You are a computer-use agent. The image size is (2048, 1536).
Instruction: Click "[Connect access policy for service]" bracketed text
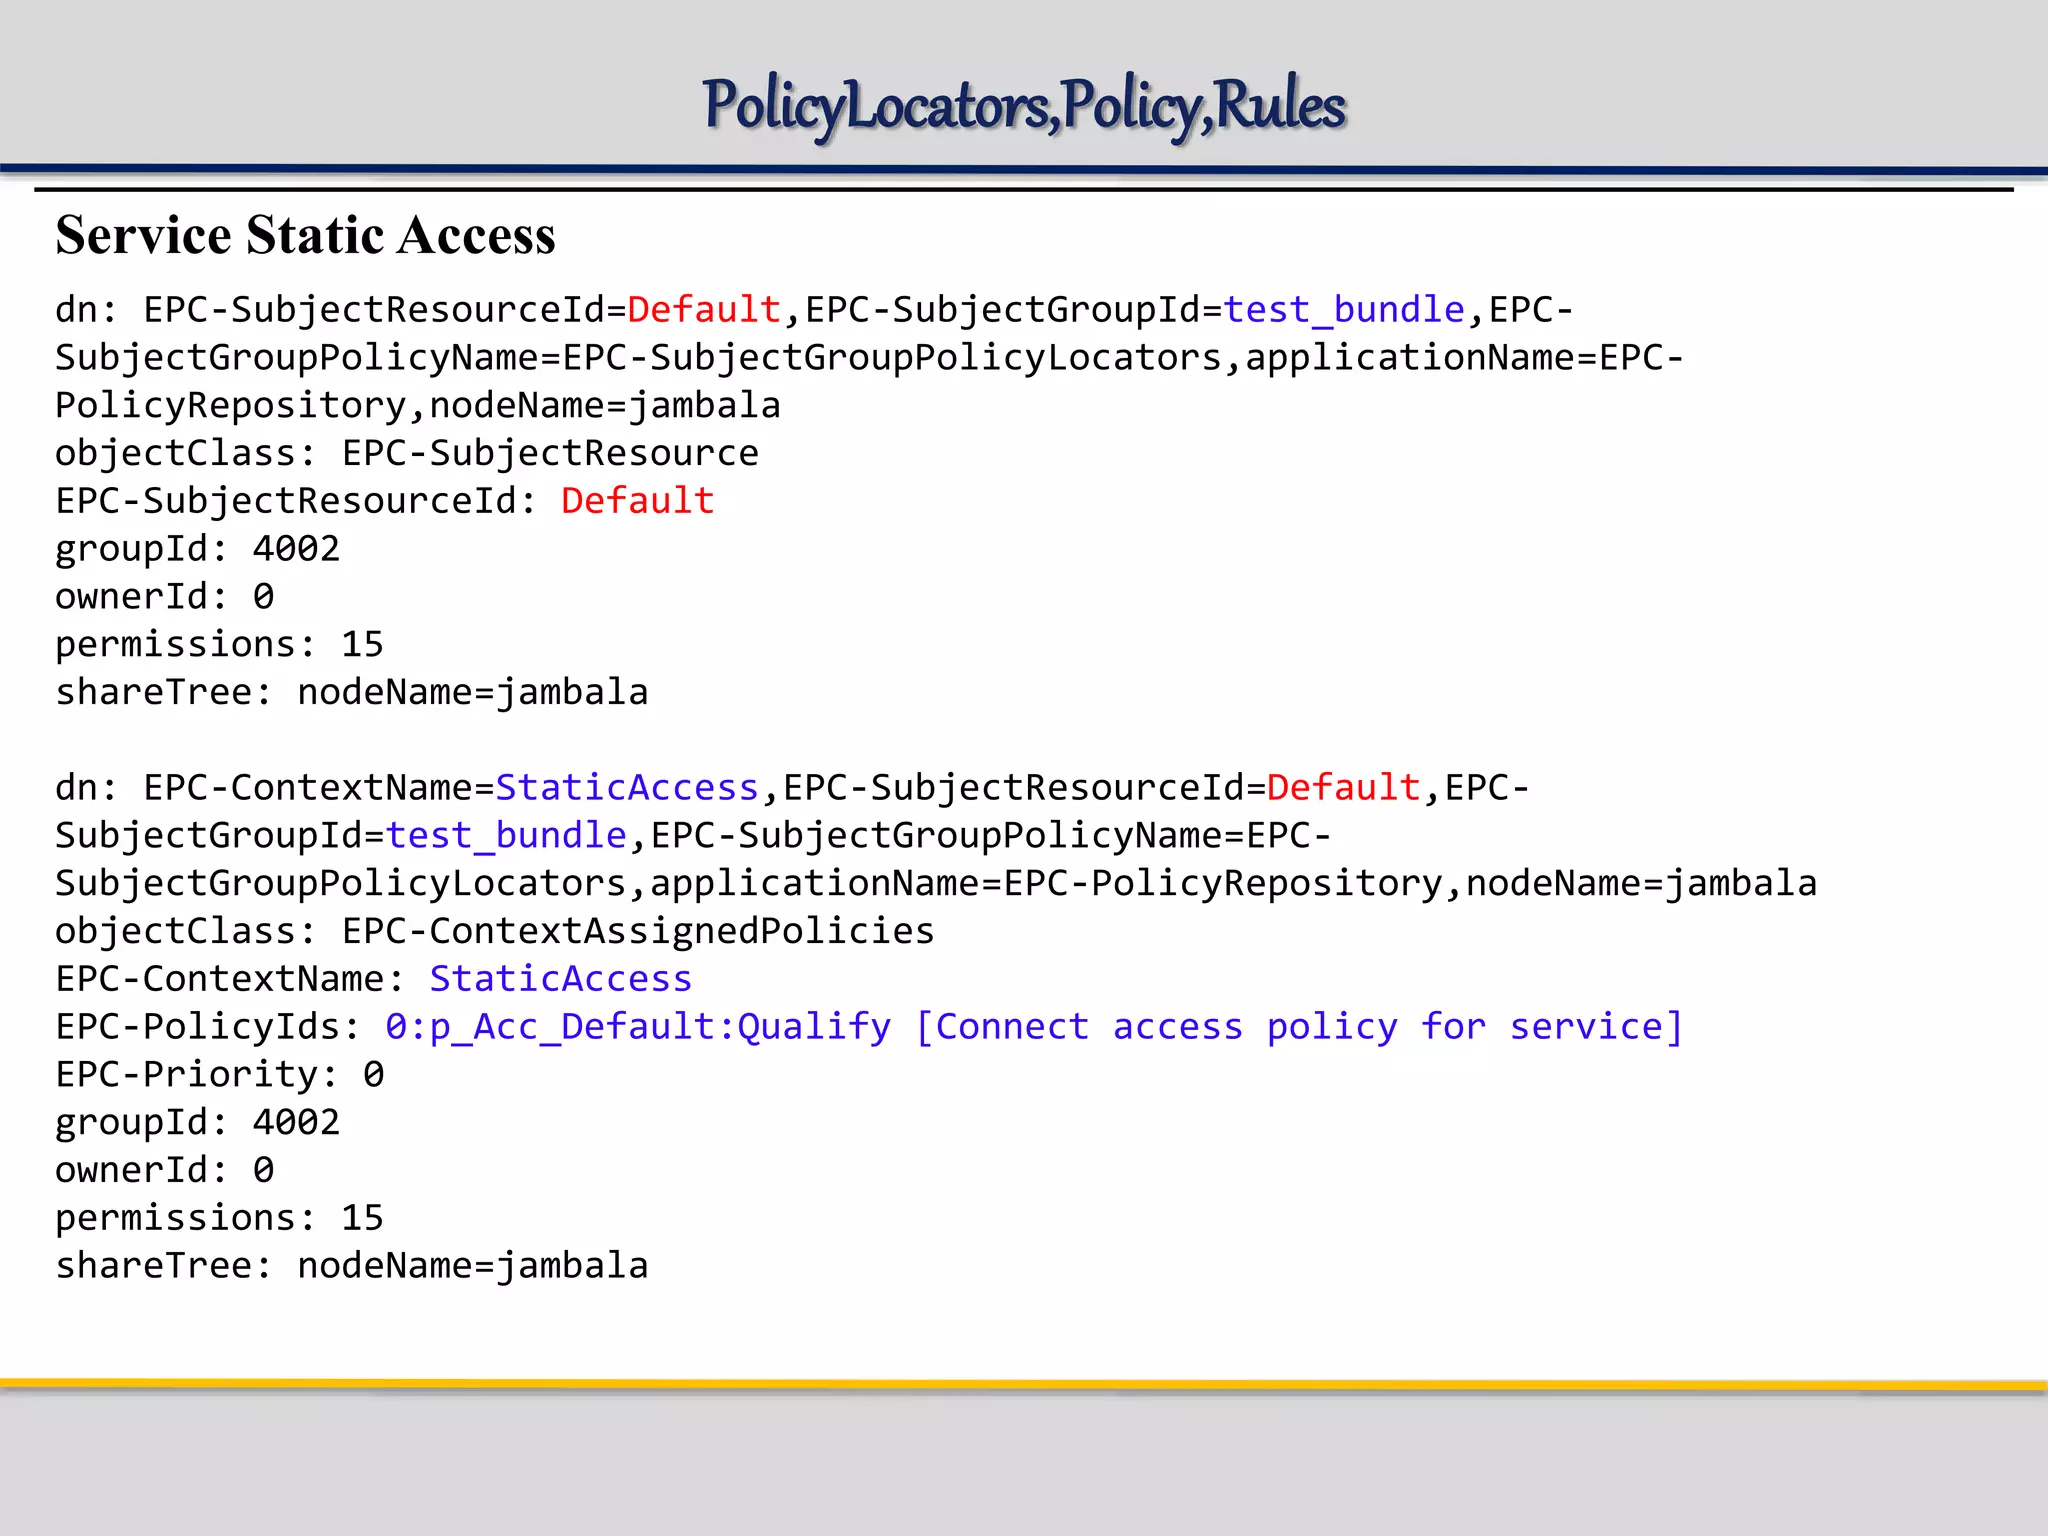tap(1300, 1027)
